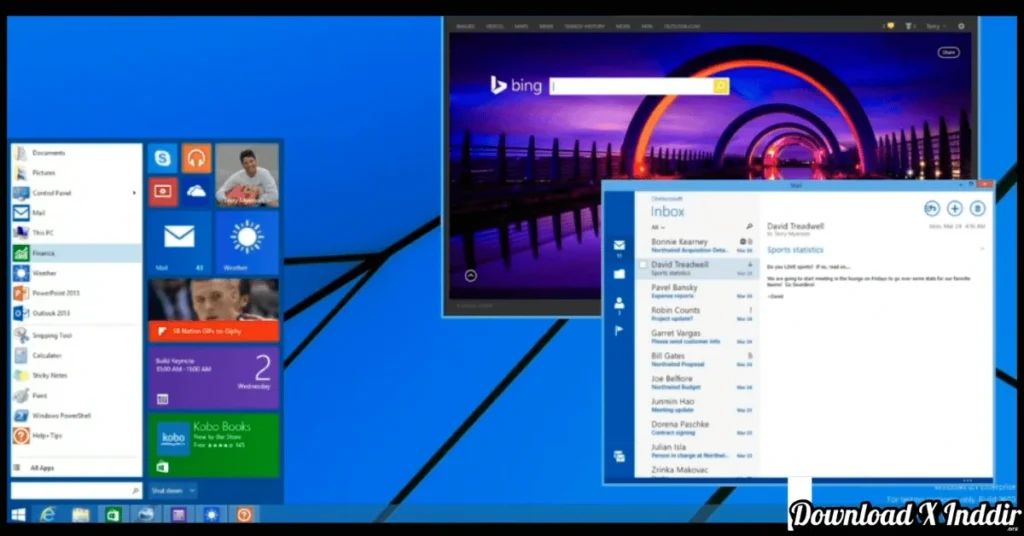
Task: Open Garret Vargas' email
Action: point(698,337)
